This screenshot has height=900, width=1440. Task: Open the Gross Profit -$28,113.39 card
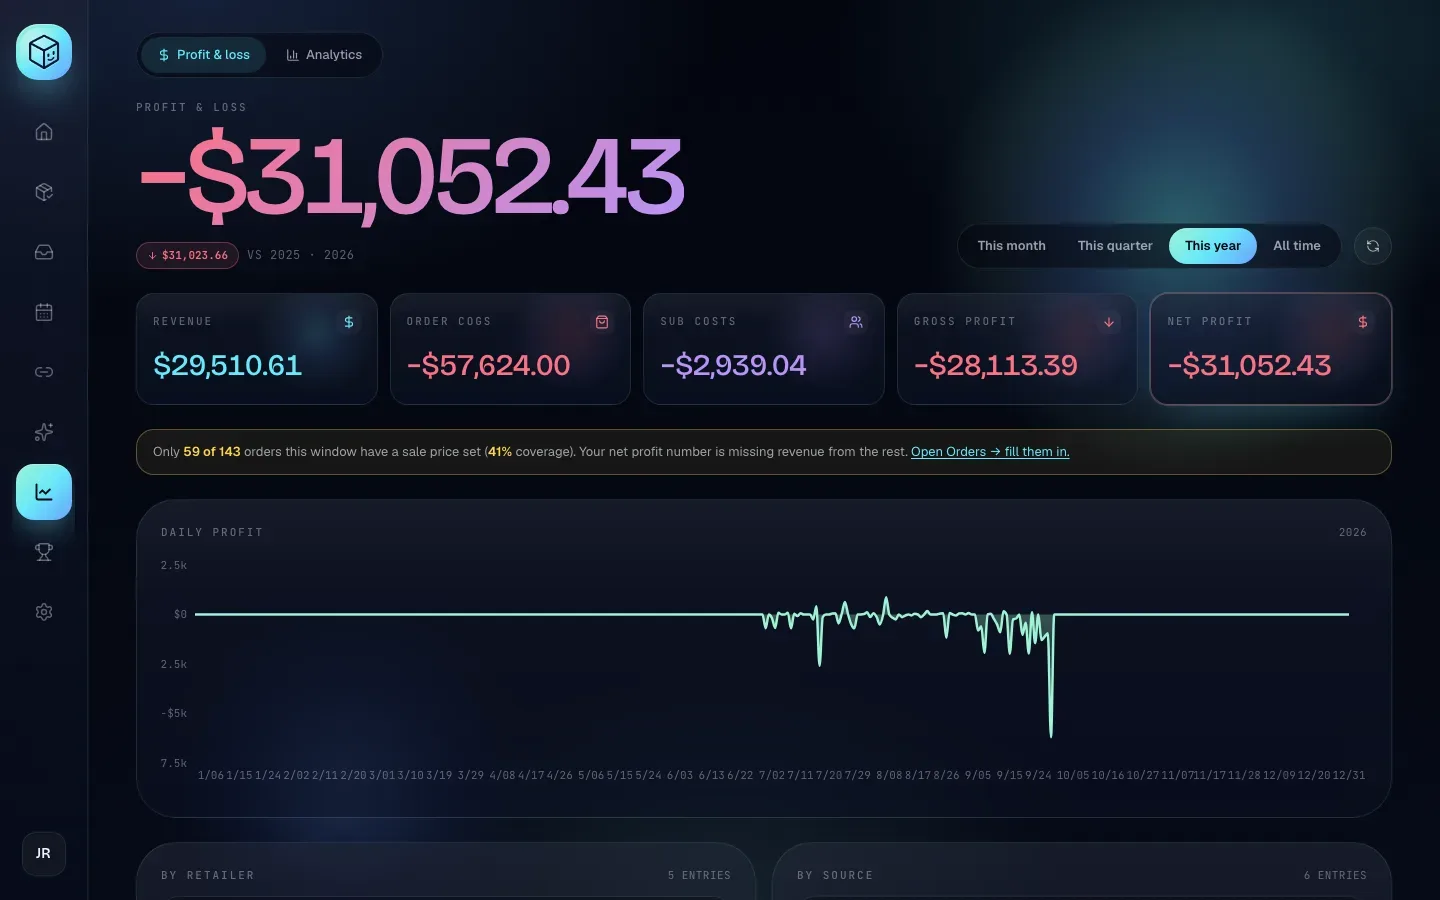tap(1017, 349)
